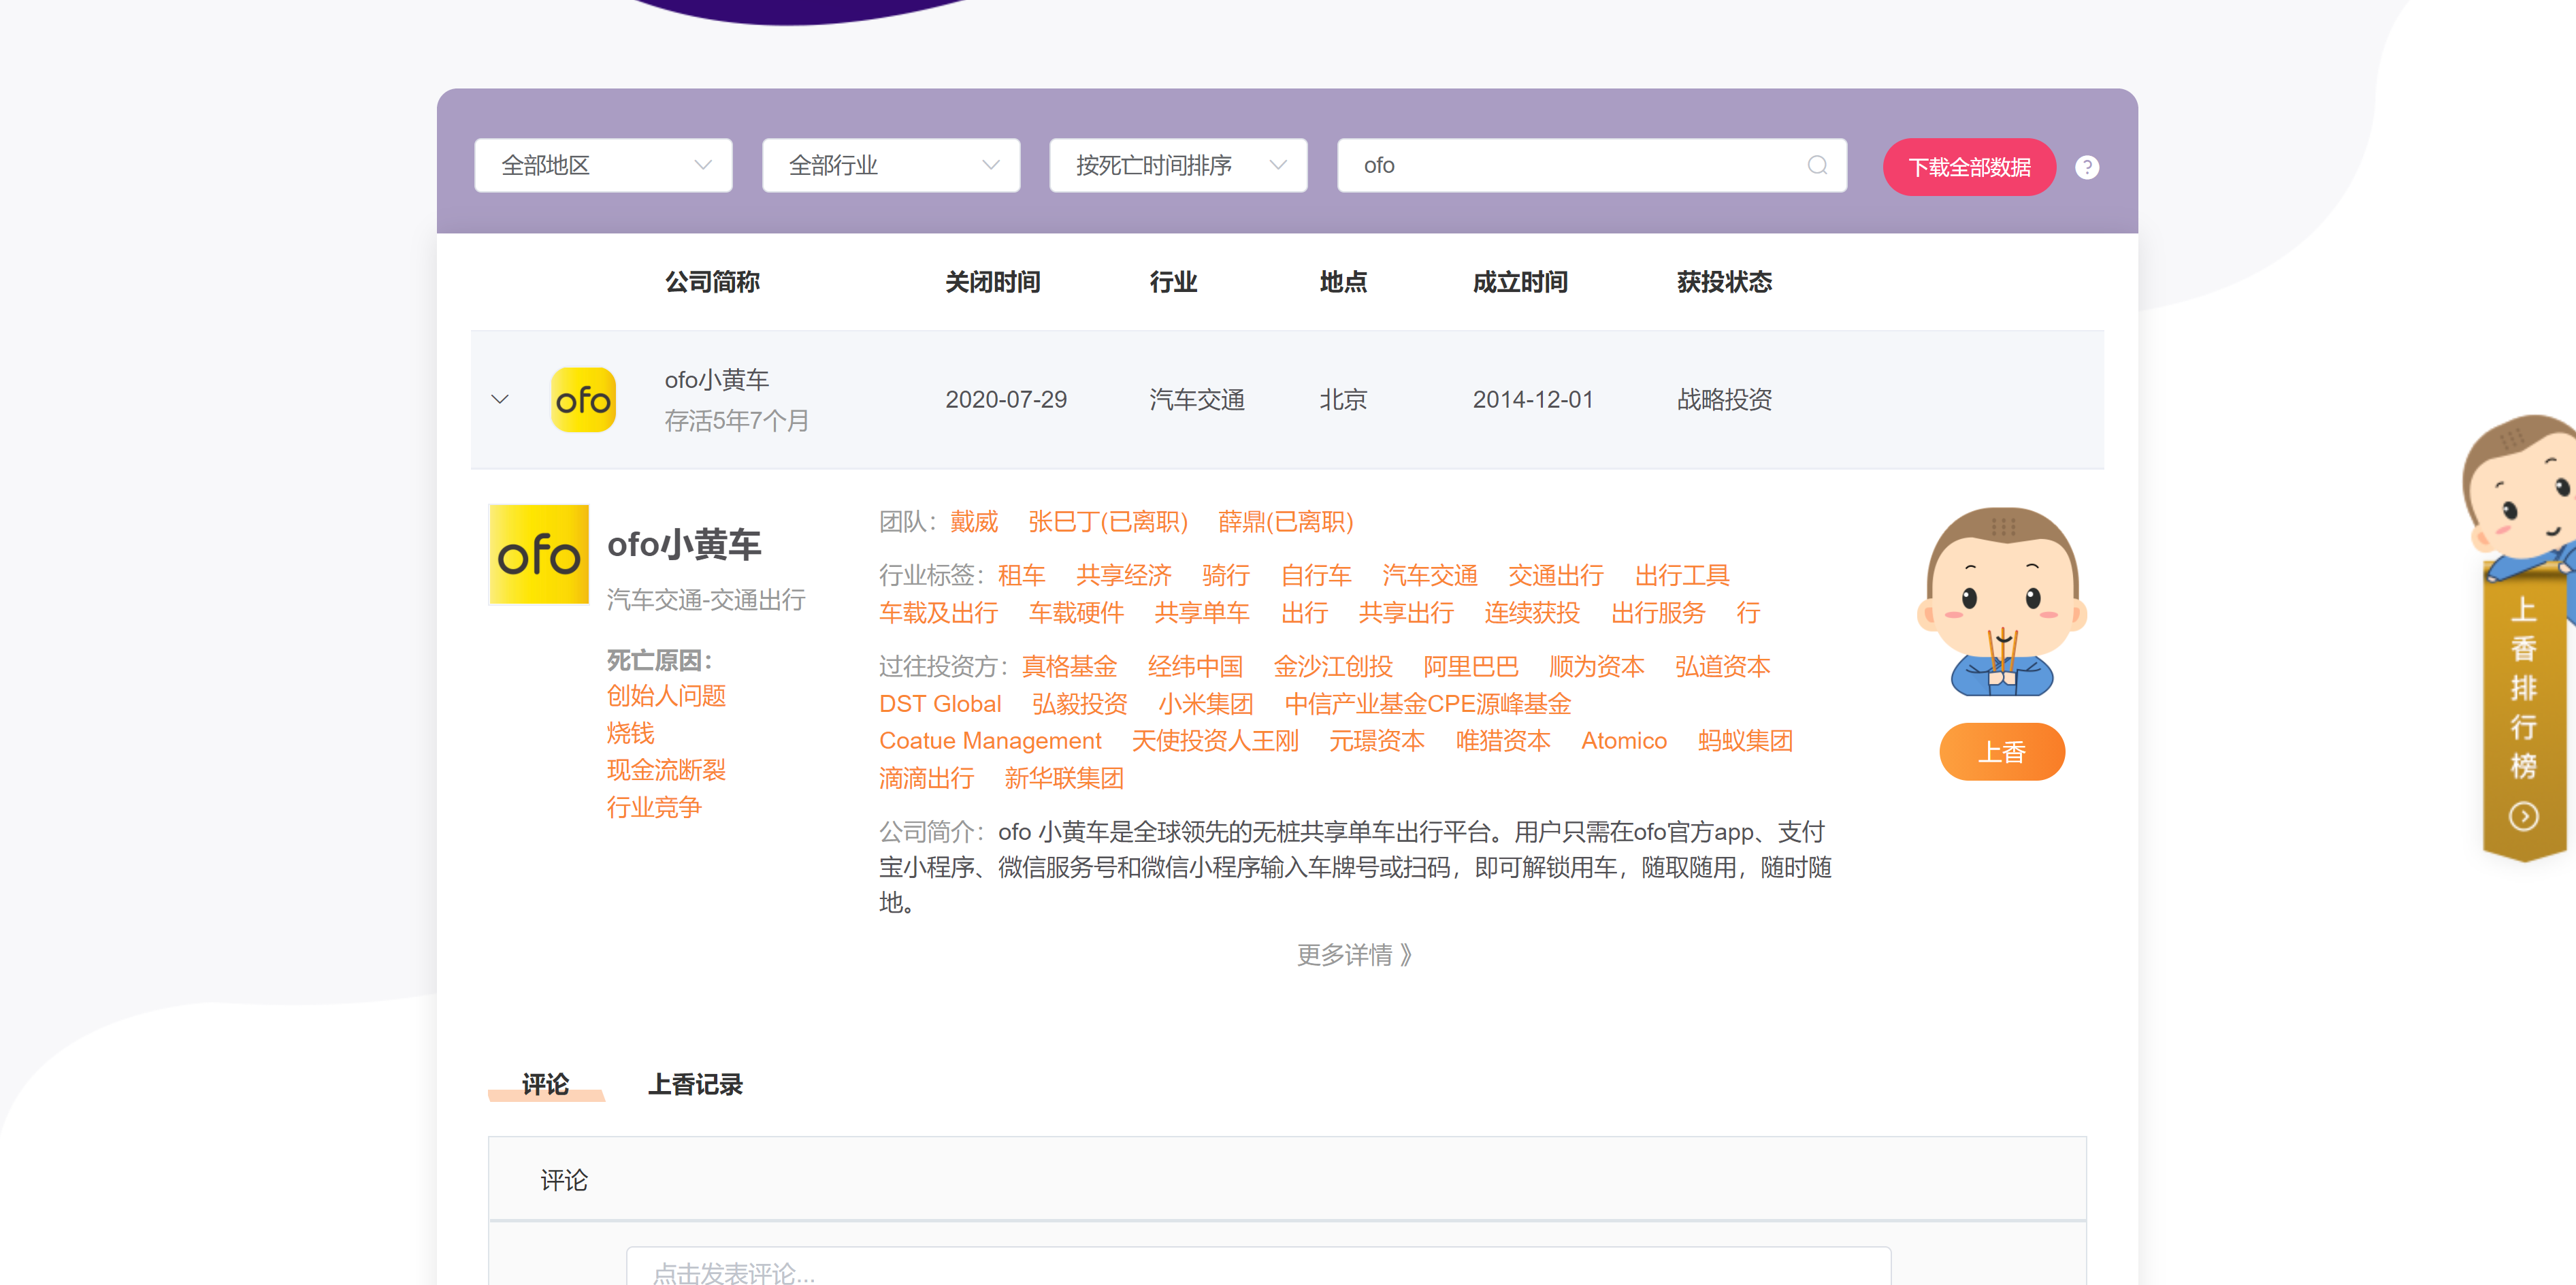
Task: Open 更多详情 link
Action: tap(1354, 955)
